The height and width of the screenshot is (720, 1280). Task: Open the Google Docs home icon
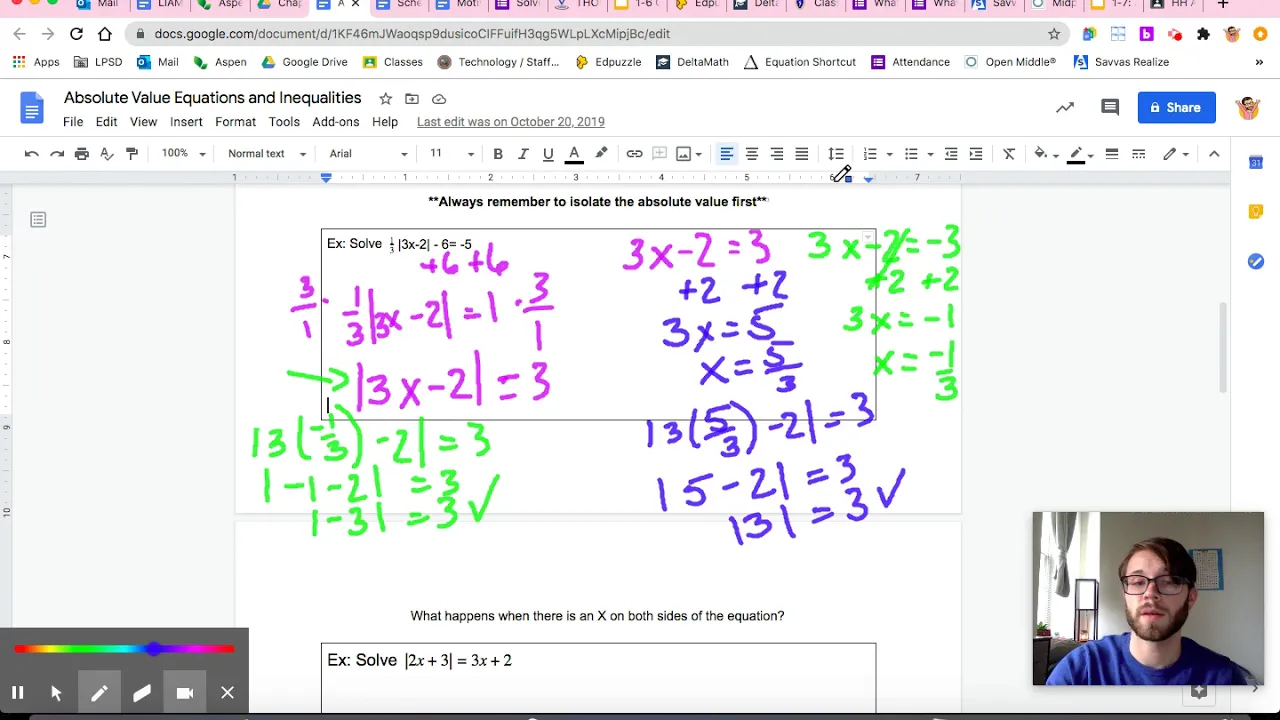[x=33, y=109]
